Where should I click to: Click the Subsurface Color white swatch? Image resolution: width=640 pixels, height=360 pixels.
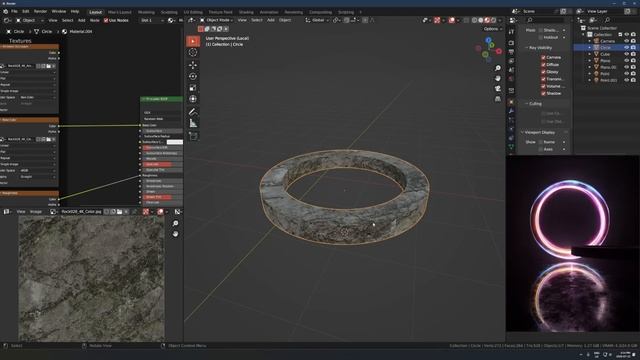175,142
